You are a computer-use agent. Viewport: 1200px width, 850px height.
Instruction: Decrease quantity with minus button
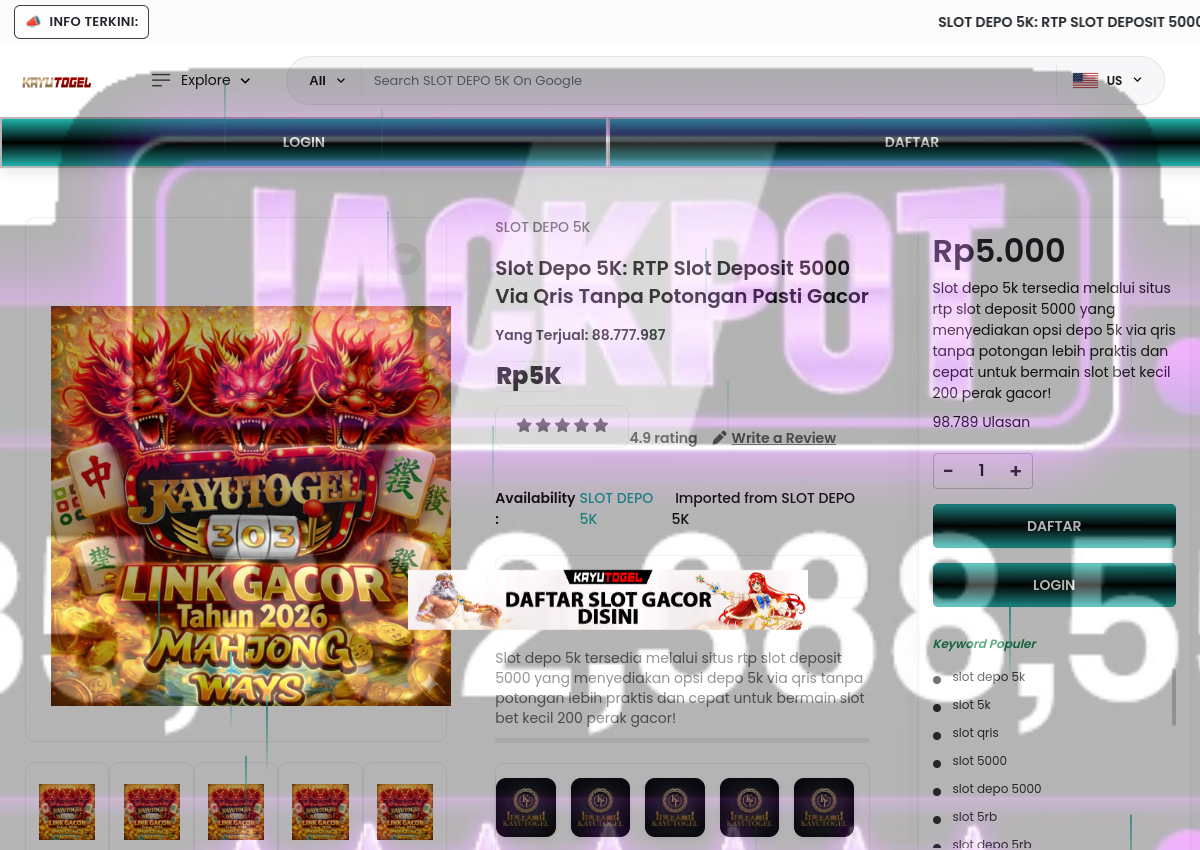948,471
